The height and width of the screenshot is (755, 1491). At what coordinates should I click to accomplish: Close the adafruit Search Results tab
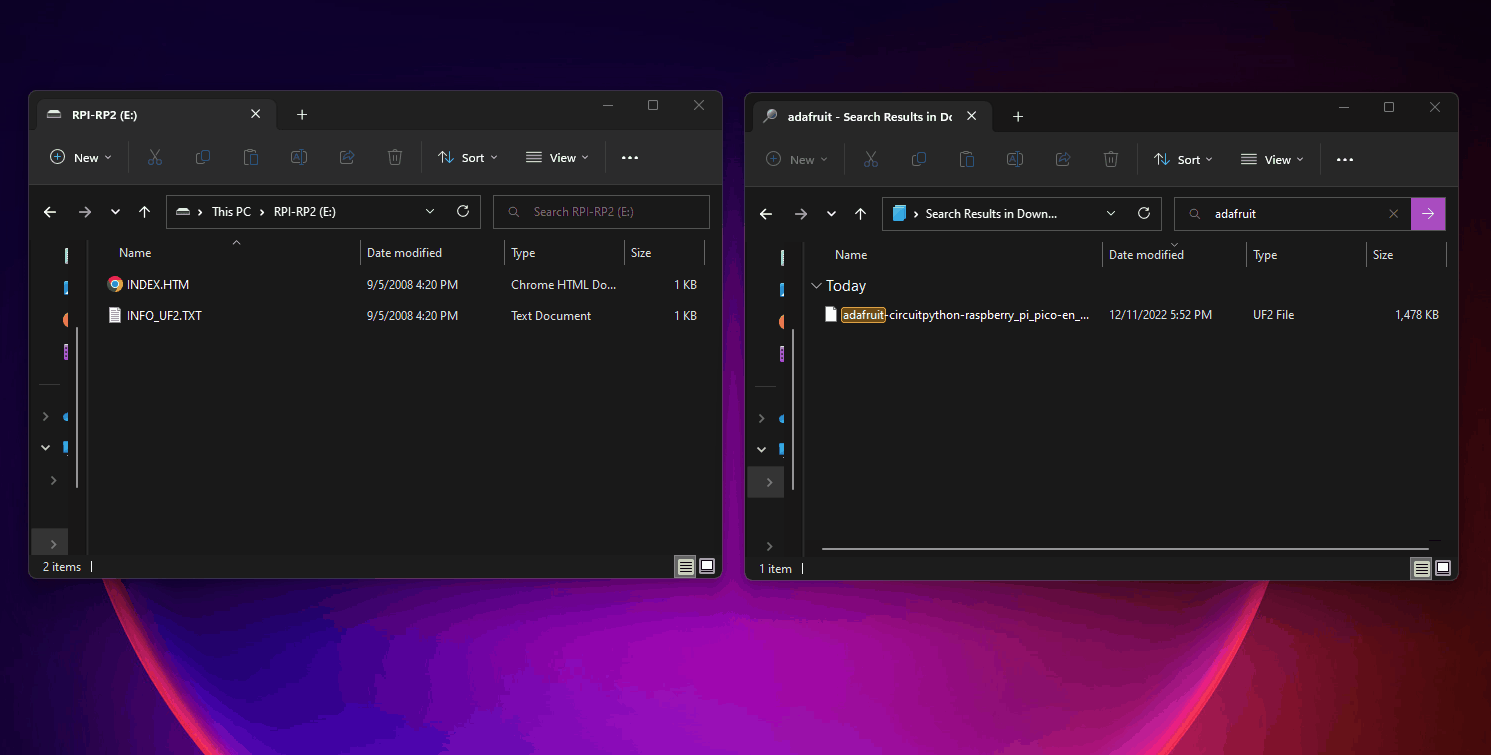[971, 116]
